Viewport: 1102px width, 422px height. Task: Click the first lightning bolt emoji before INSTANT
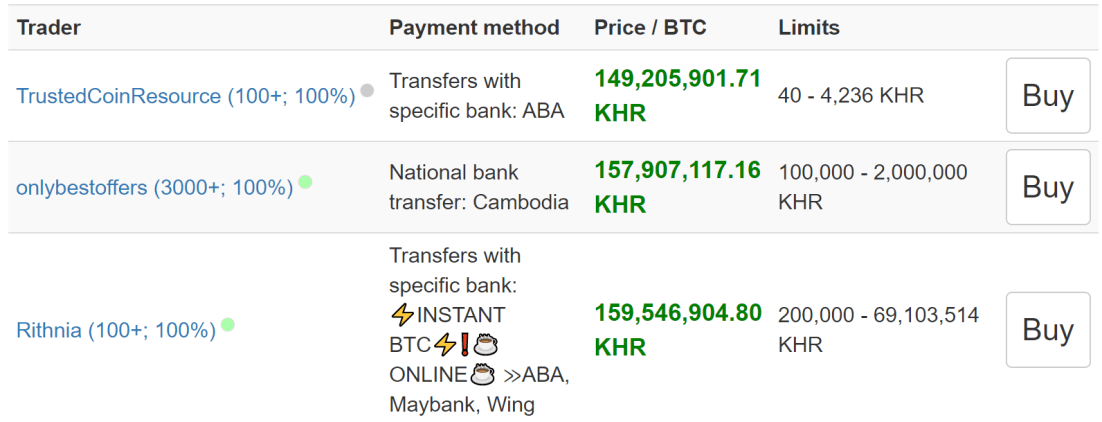401,314
